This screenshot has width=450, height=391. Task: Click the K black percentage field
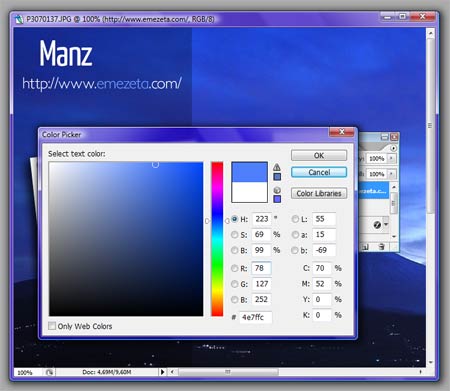pyautogui.click(x=322, y=315)
